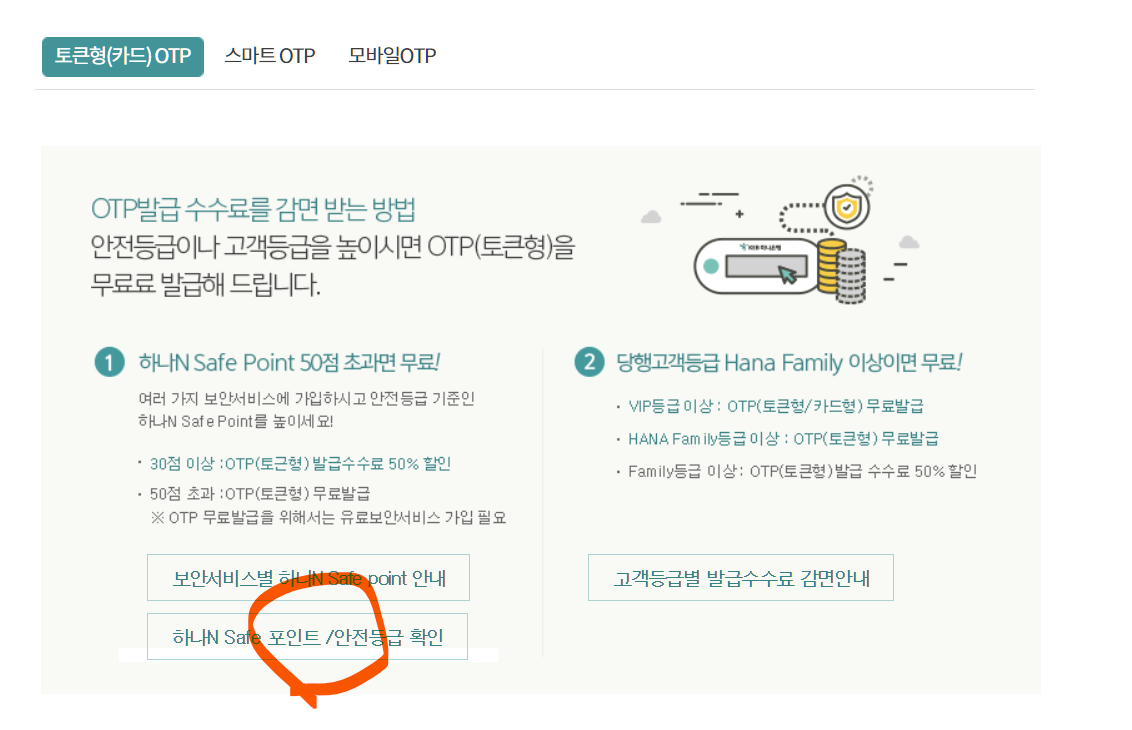Image resolution: width=1132 pixels, height=730 pixels.
Task: Open 고객등급별 발급수수료 감면안내 button
Action: 741,578
